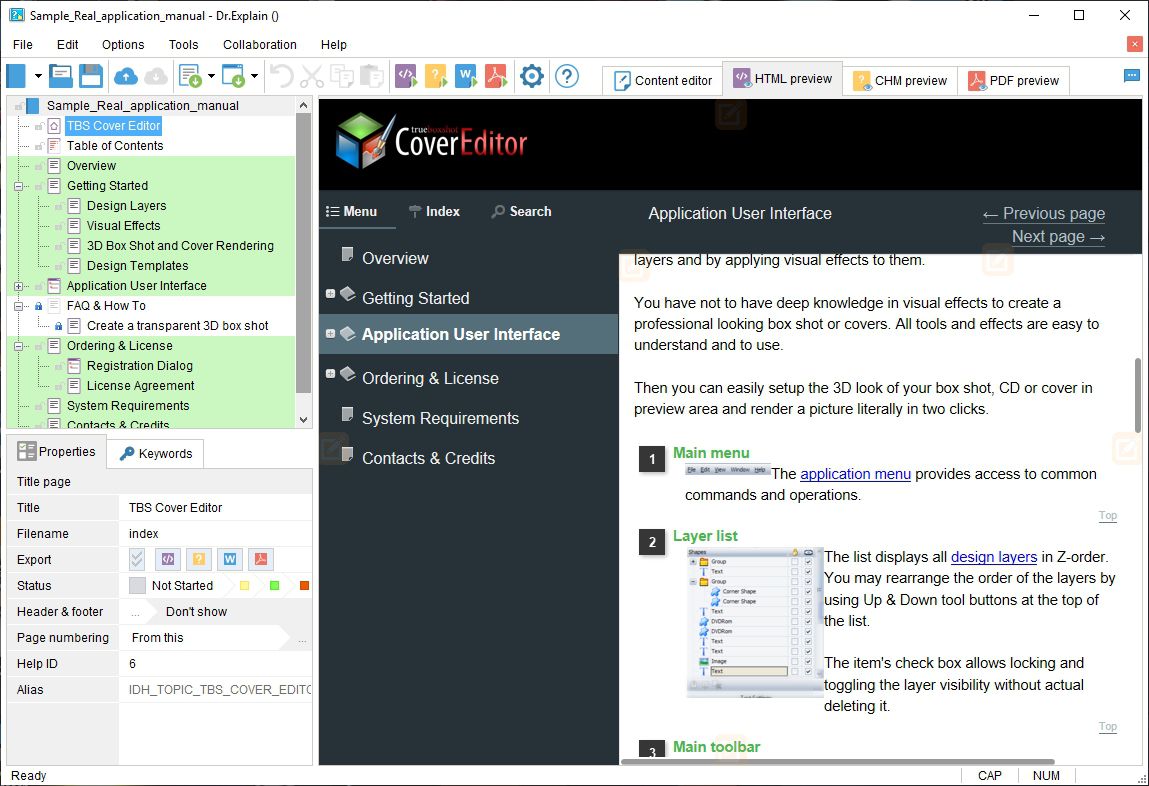
Task: Export to HTML using purple toolbar icon
Action: click(x=406, y=76)
